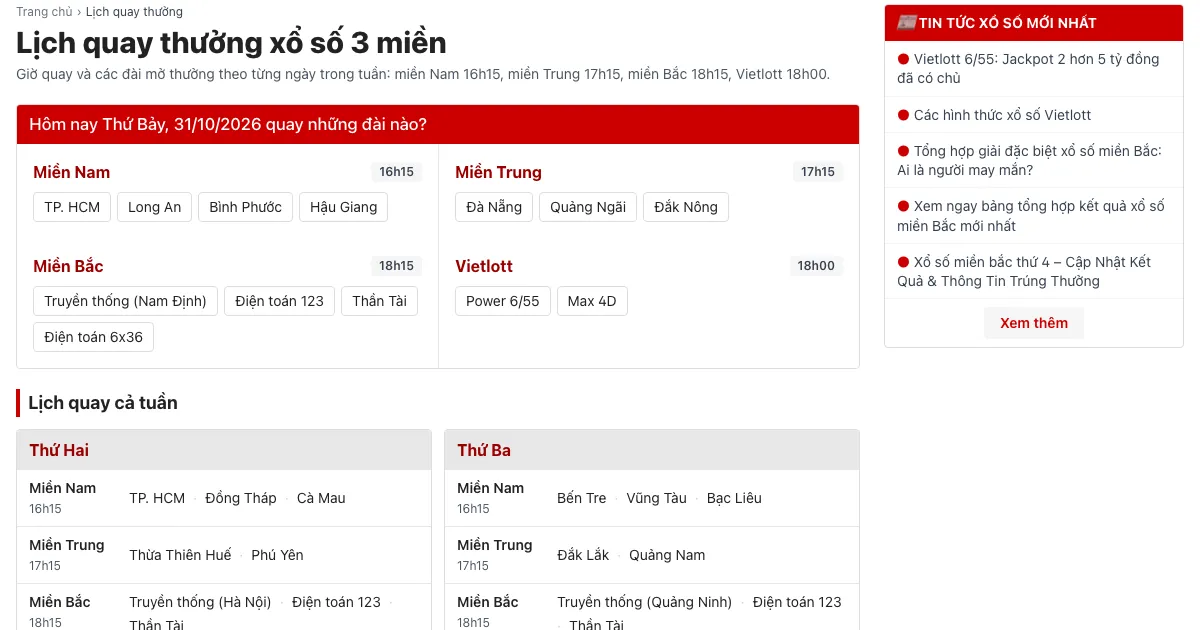Click the 16h15 time badge beside today's Miền Nam
This screenshot has height=630, width=1200.
point(396,172)
